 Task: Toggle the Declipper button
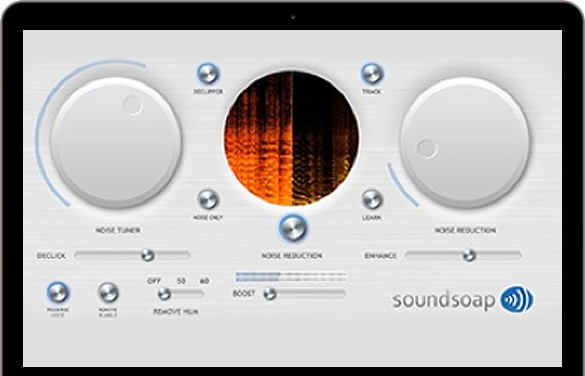pos(208,73)
